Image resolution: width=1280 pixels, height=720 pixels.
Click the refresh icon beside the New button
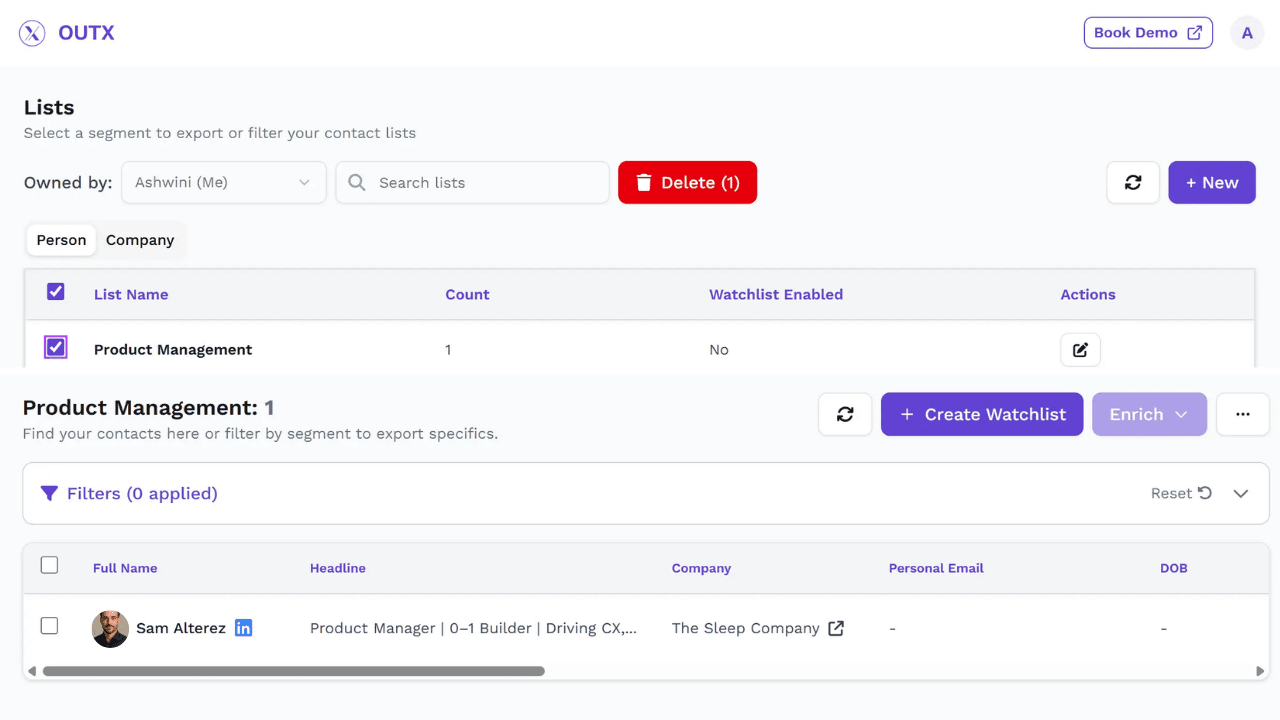tap(1133, 183)
